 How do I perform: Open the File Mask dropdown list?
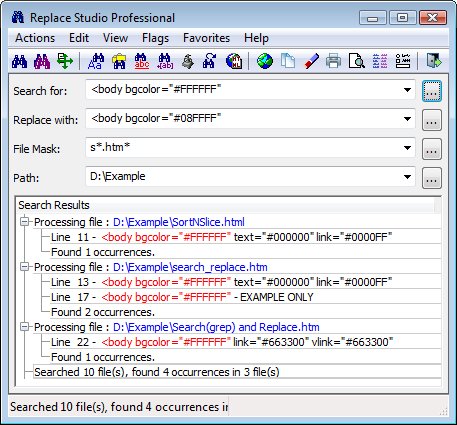pos(407,148)
